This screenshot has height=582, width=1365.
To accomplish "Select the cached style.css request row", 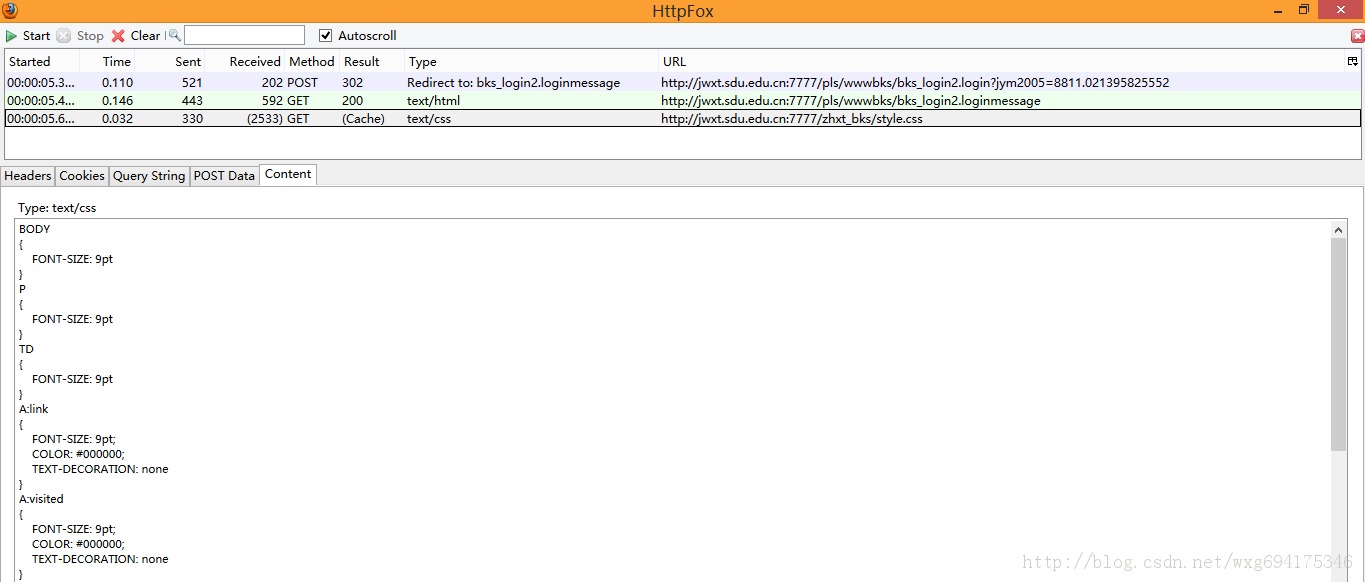I will coord(683,119).
